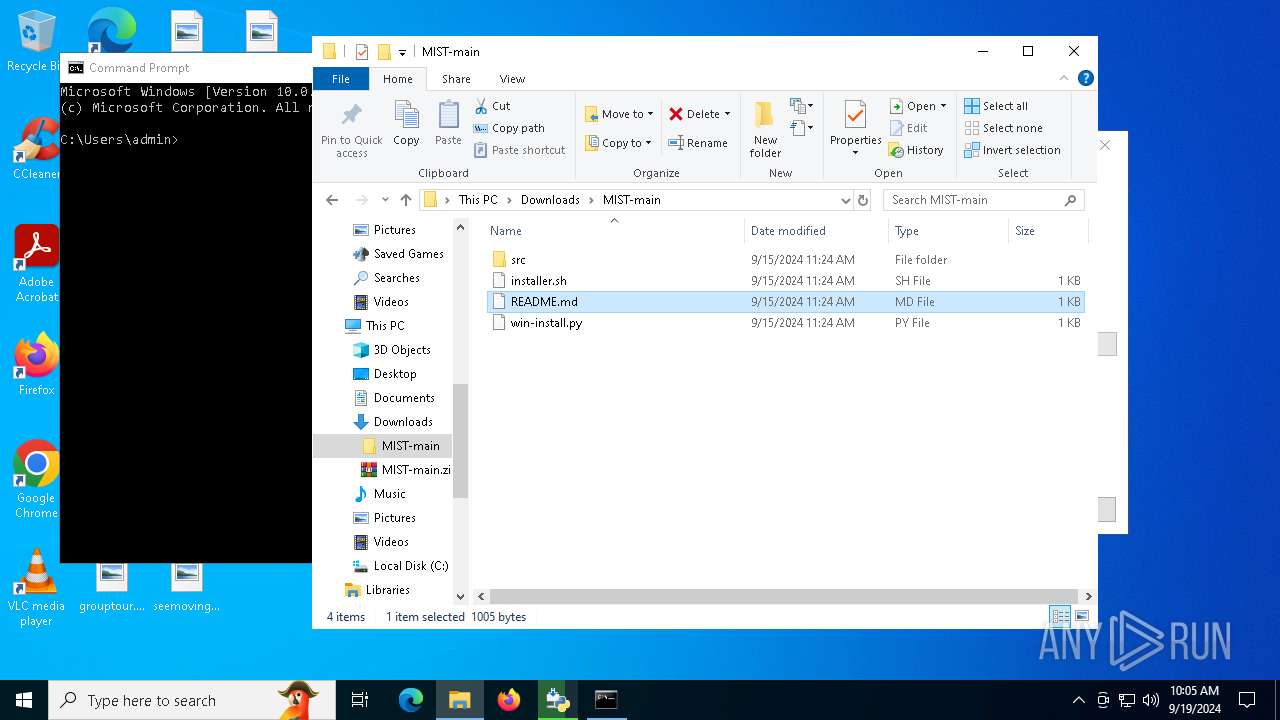Expand address bar history dropdown
1280x720 pixels.
point(846,200)
